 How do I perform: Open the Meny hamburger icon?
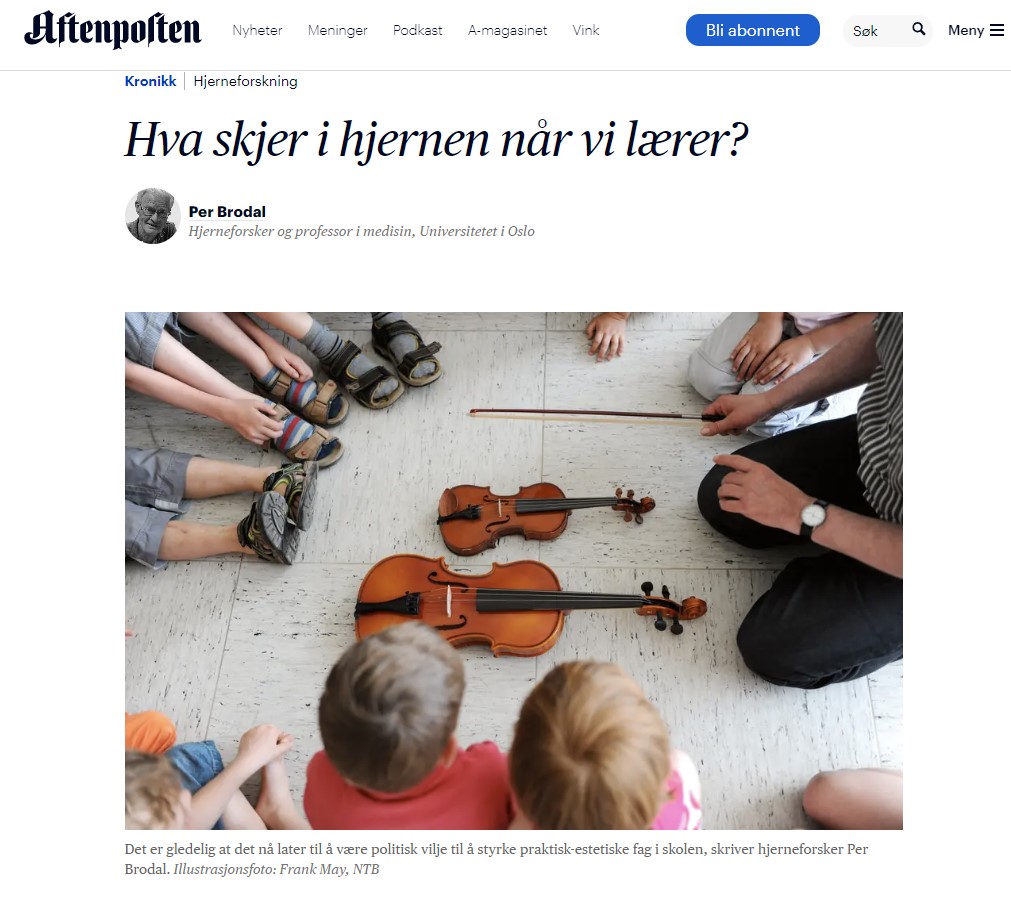pos(997,30)
